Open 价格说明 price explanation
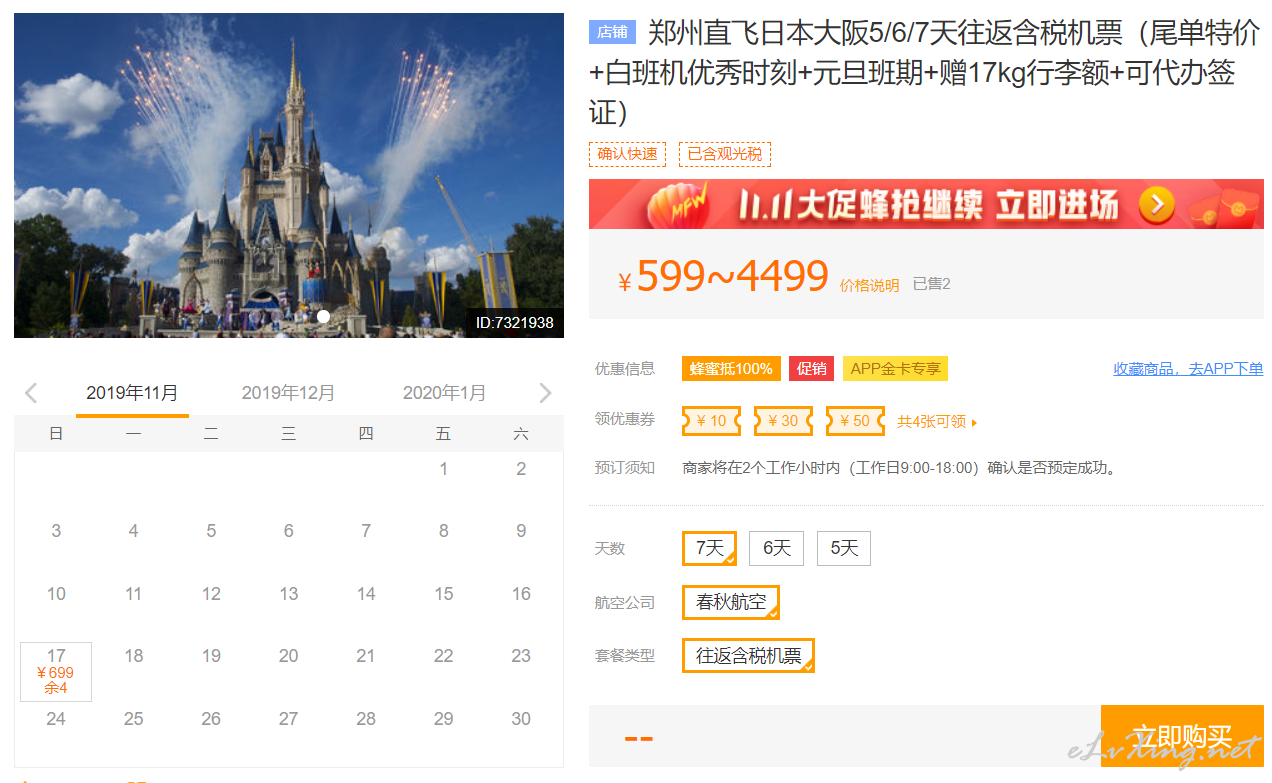1272x783 pixels. (x=869, y=285)
